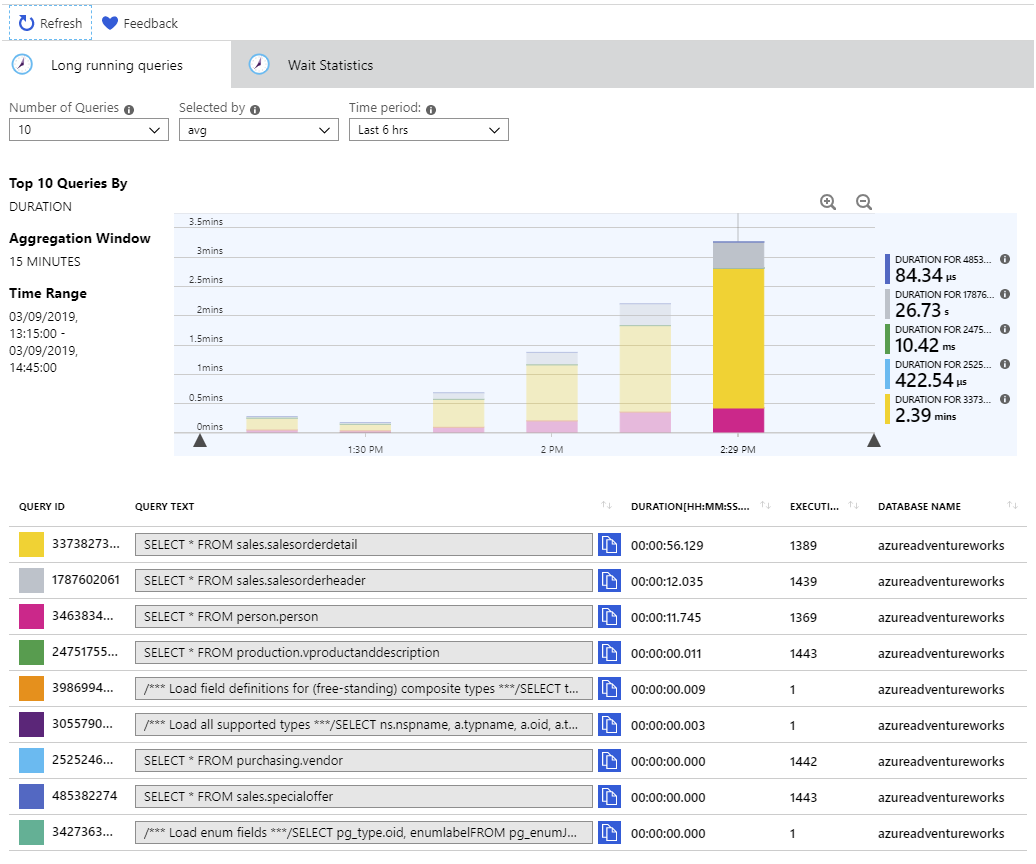Click info icon for 26.73 s duration legend
The width and height of the screenshot is (1036, 864).
point(1005,294)
